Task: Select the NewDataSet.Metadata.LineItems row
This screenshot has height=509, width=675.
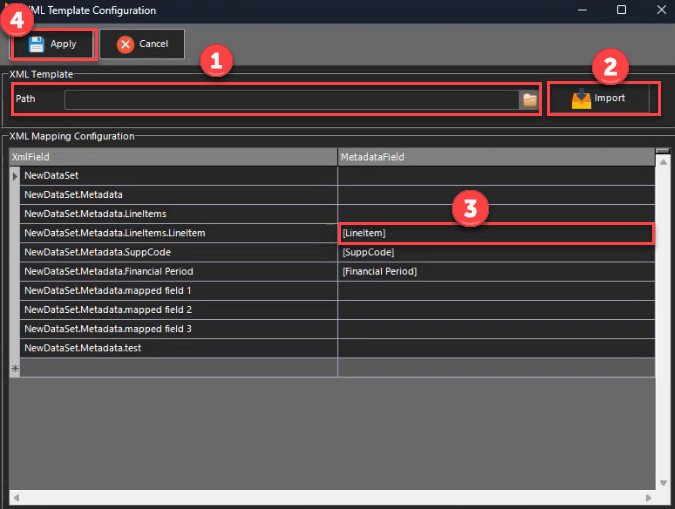Action: (178, 214)
